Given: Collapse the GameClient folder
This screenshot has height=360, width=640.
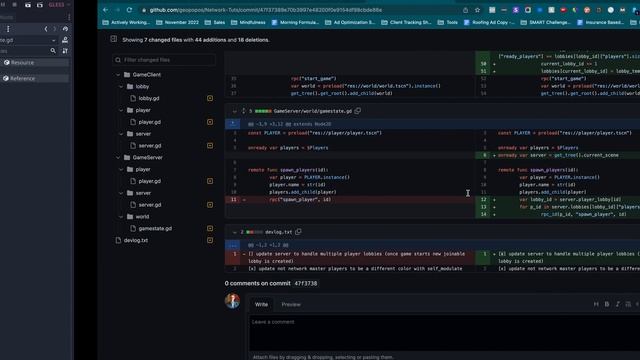Looking at the screenshot, I should click(x=118, y=75).
